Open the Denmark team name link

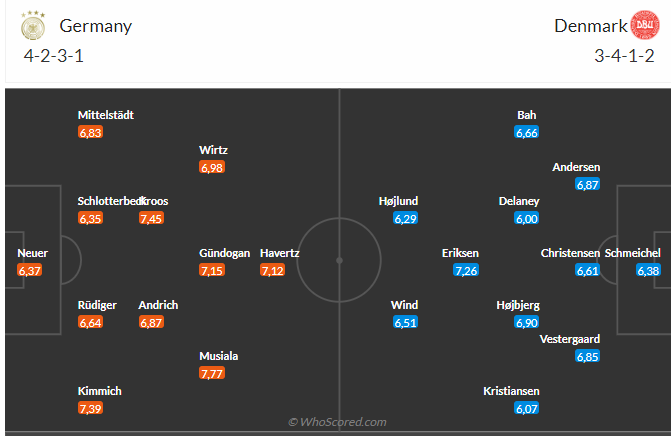point(590,26)
